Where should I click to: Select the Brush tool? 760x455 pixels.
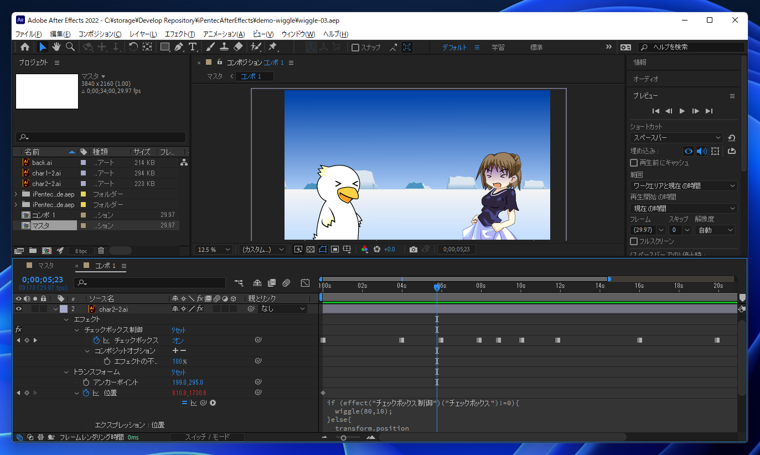point(210,47)
